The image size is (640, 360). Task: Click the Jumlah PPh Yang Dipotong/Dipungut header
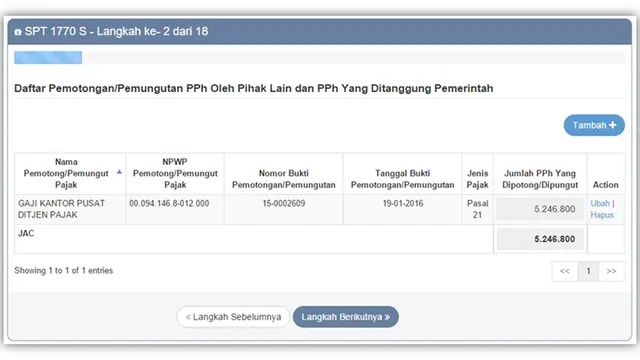pos(540,173)
